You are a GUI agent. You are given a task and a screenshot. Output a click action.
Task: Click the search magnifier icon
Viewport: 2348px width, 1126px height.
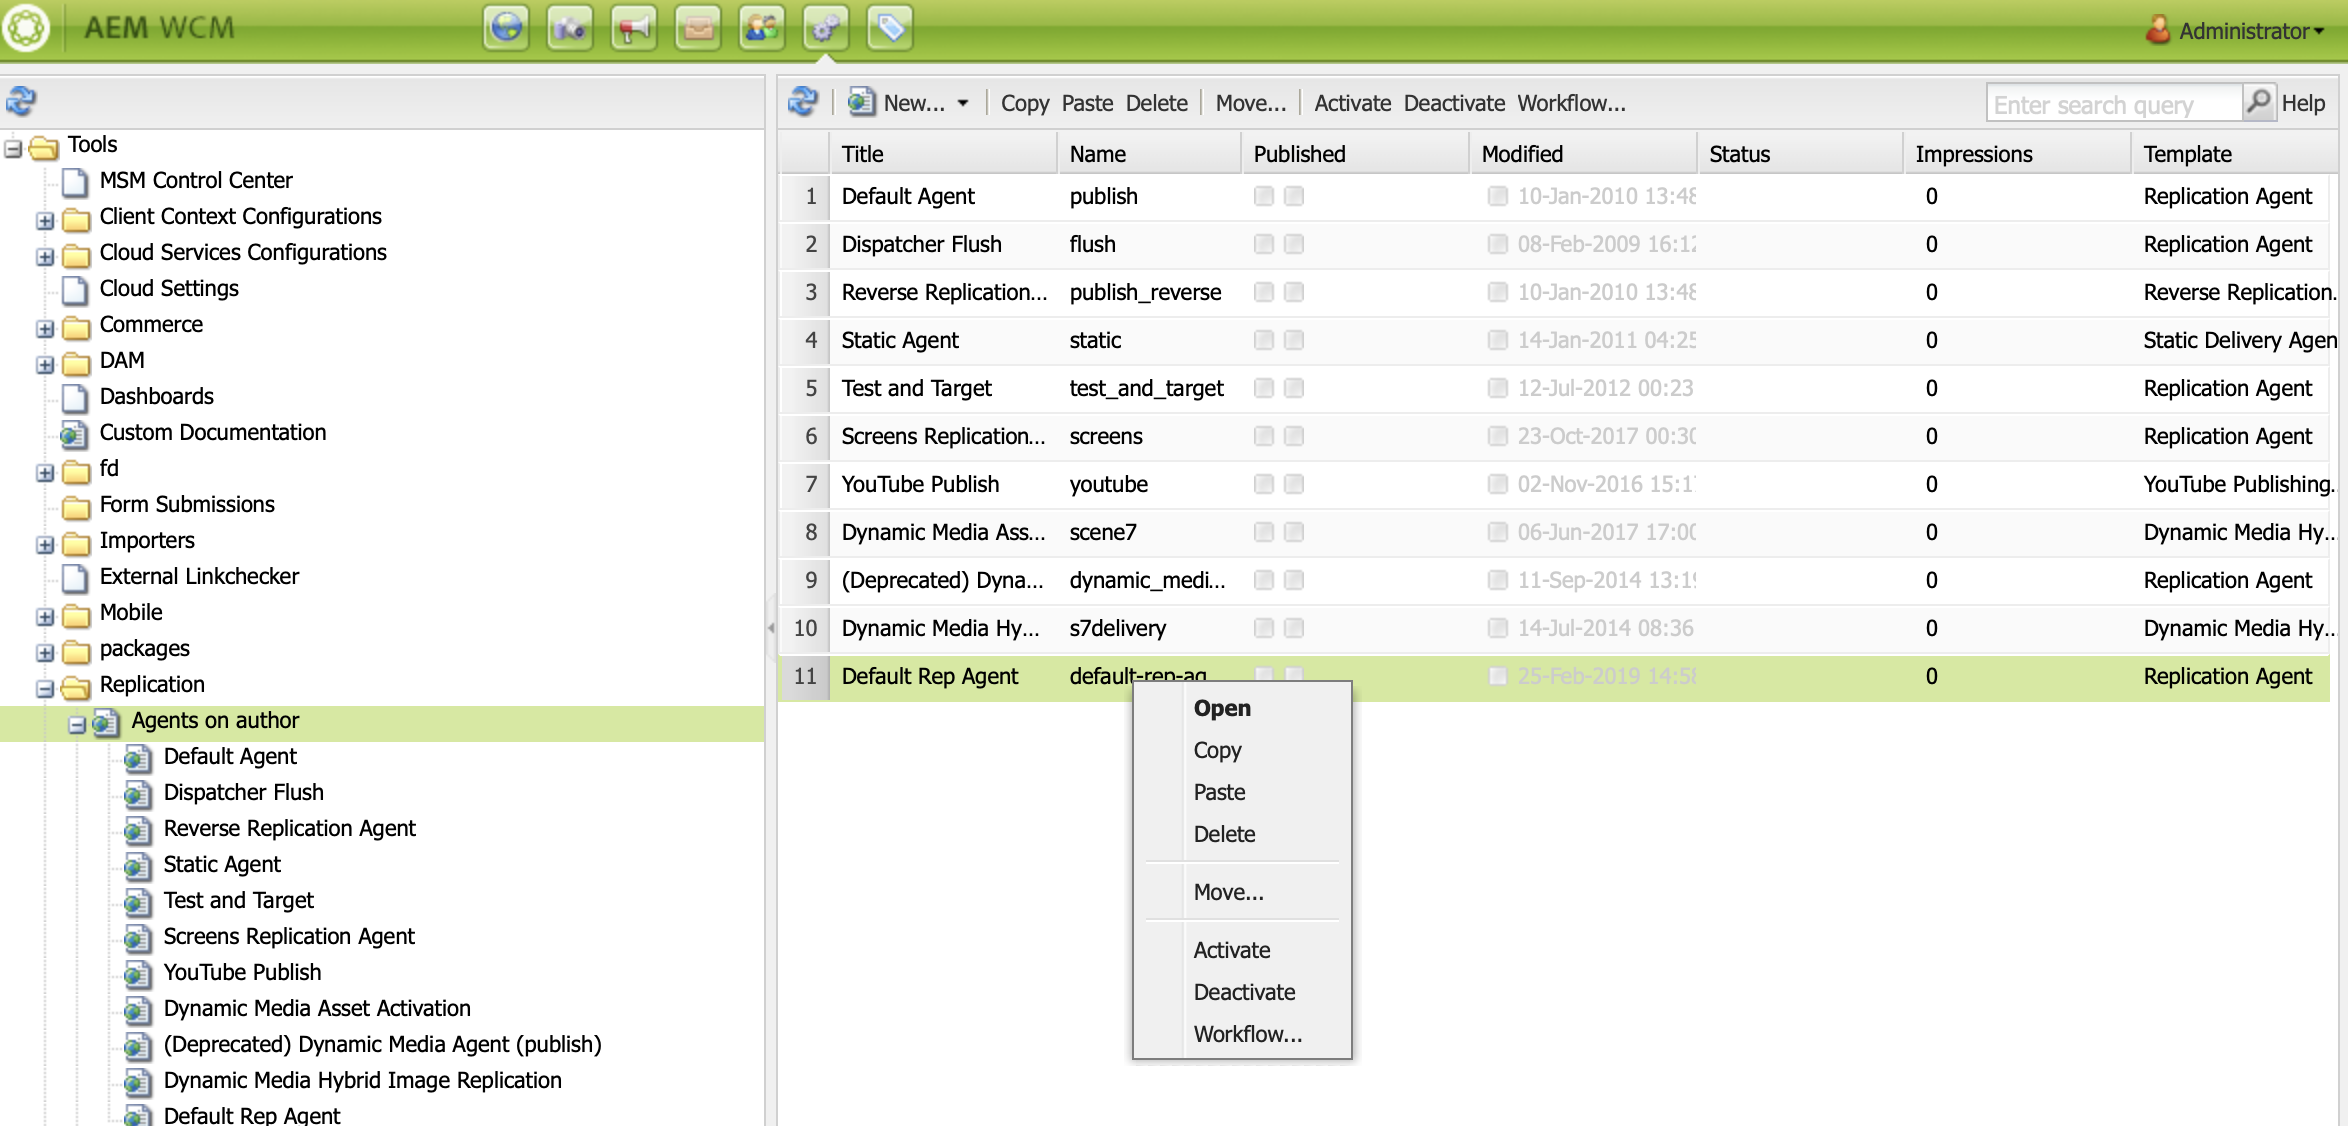click(2258, 102)
